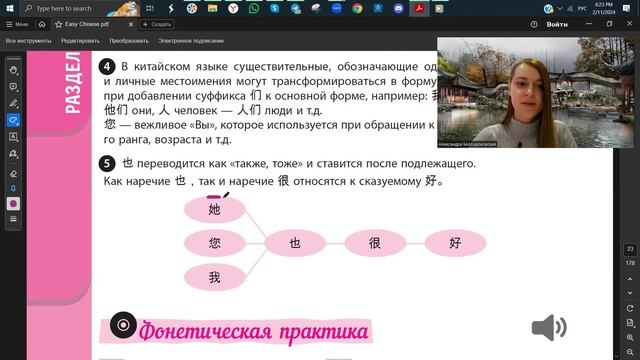Open page display options icon
This screenshot has width=640, height=360.
(x=630, y=323)
